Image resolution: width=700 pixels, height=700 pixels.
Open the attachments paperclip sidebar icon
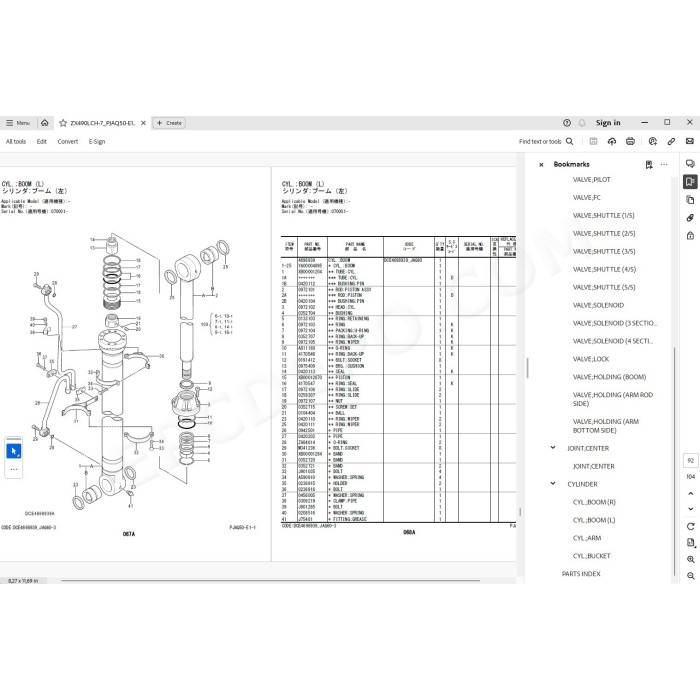(x=690, y=217)
